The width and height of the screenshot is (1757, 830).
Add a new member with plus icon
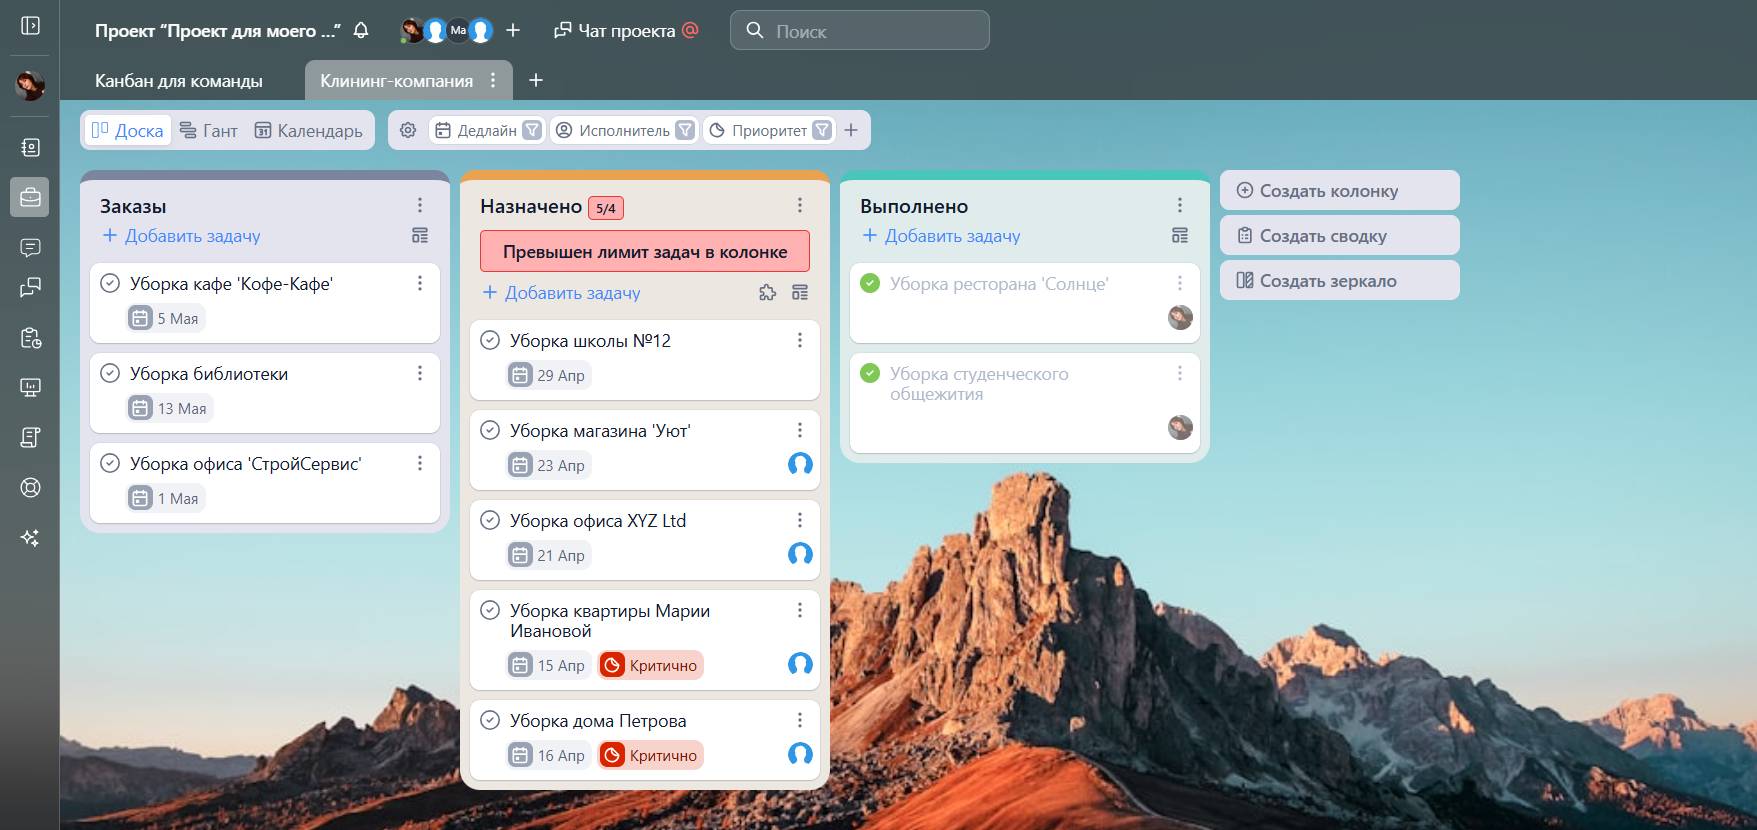pos(513,31)
